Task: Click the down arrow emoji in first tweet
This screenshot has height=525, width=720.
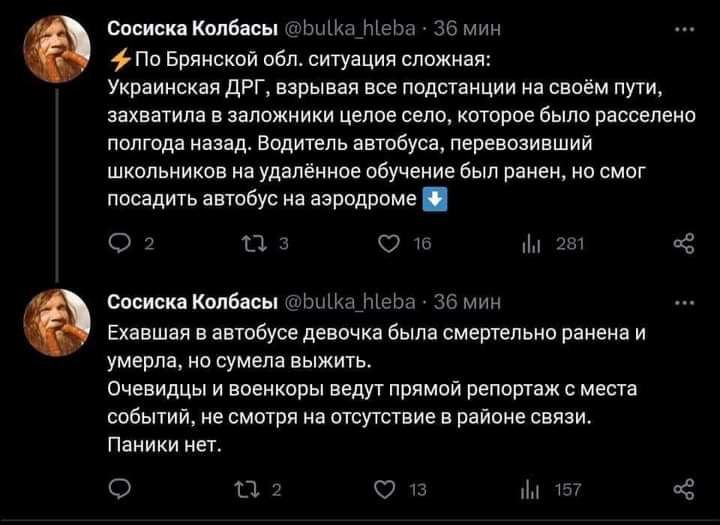Action: click(x=434, y=197)
